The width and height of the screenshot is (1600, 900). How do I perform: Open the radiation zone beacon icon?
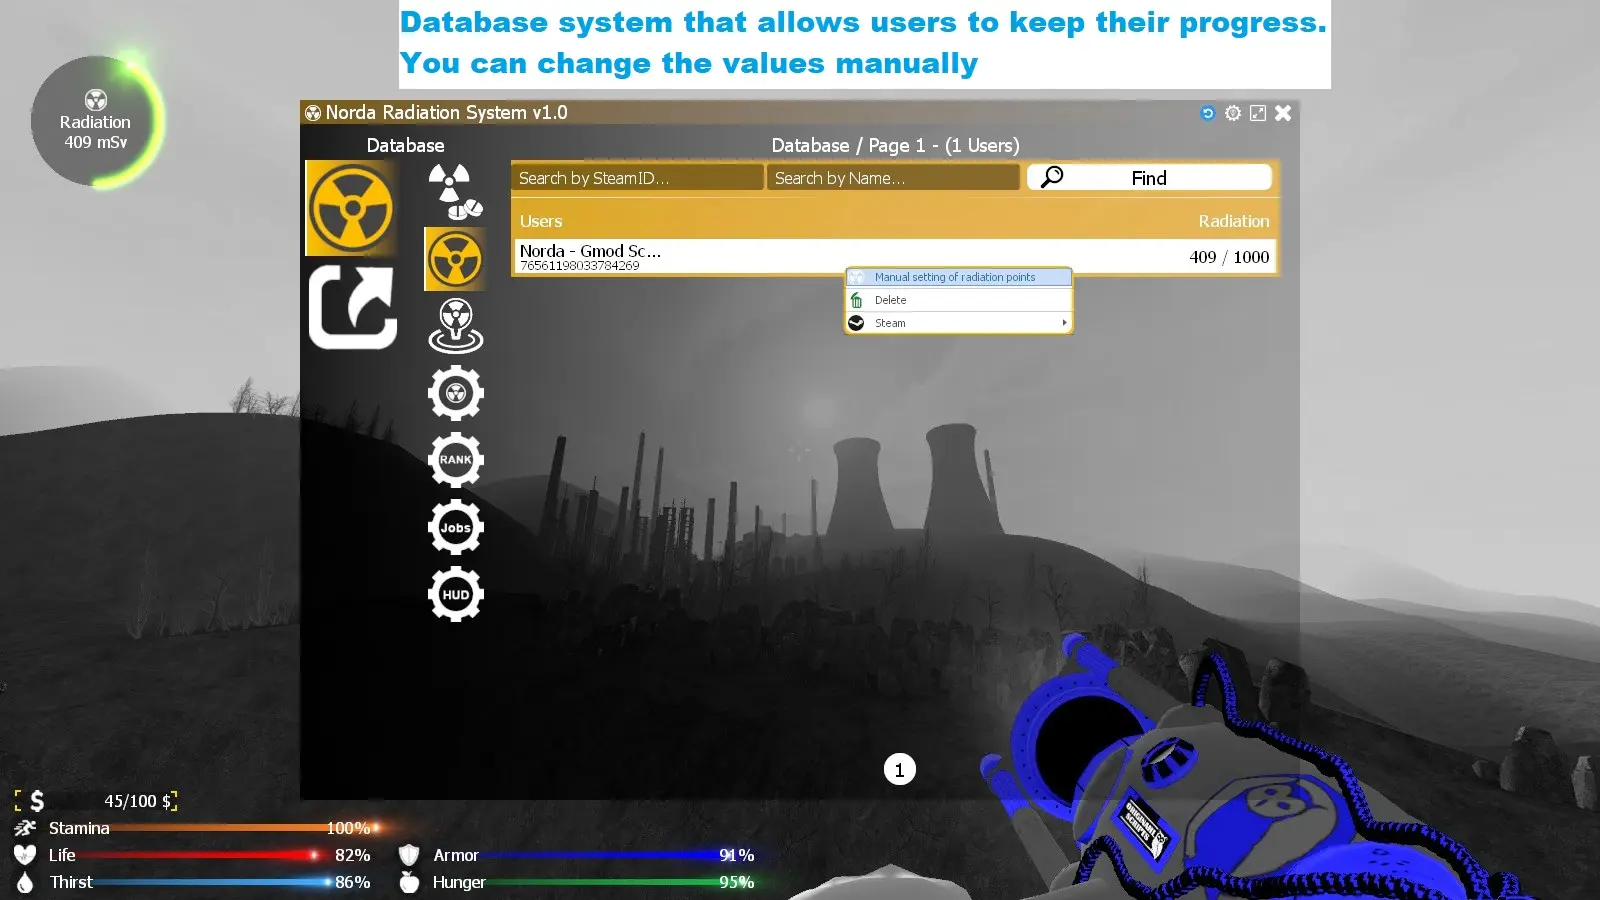[x=456, y=326]
